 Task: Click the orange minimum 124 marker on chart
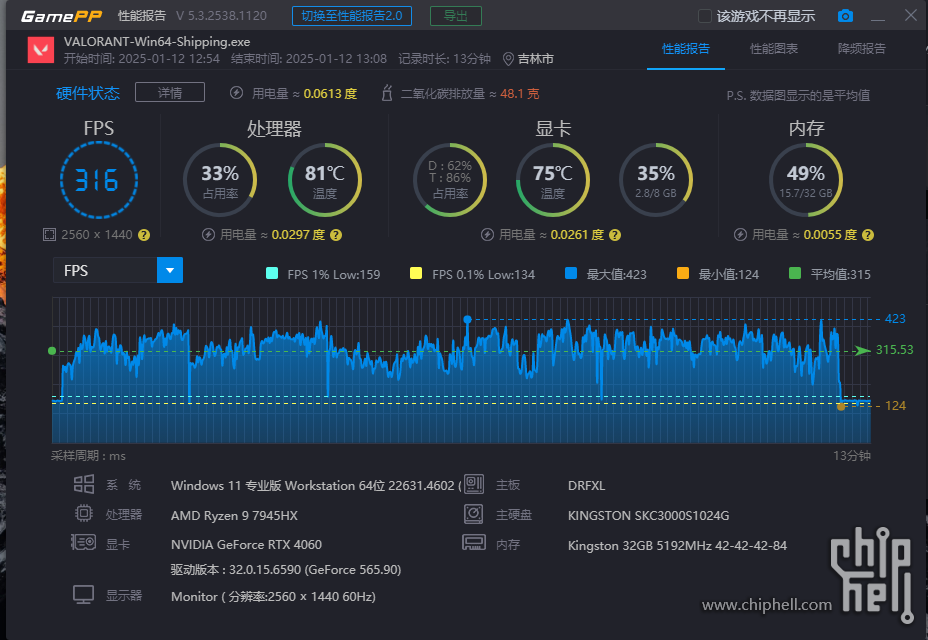click(841, 406)
